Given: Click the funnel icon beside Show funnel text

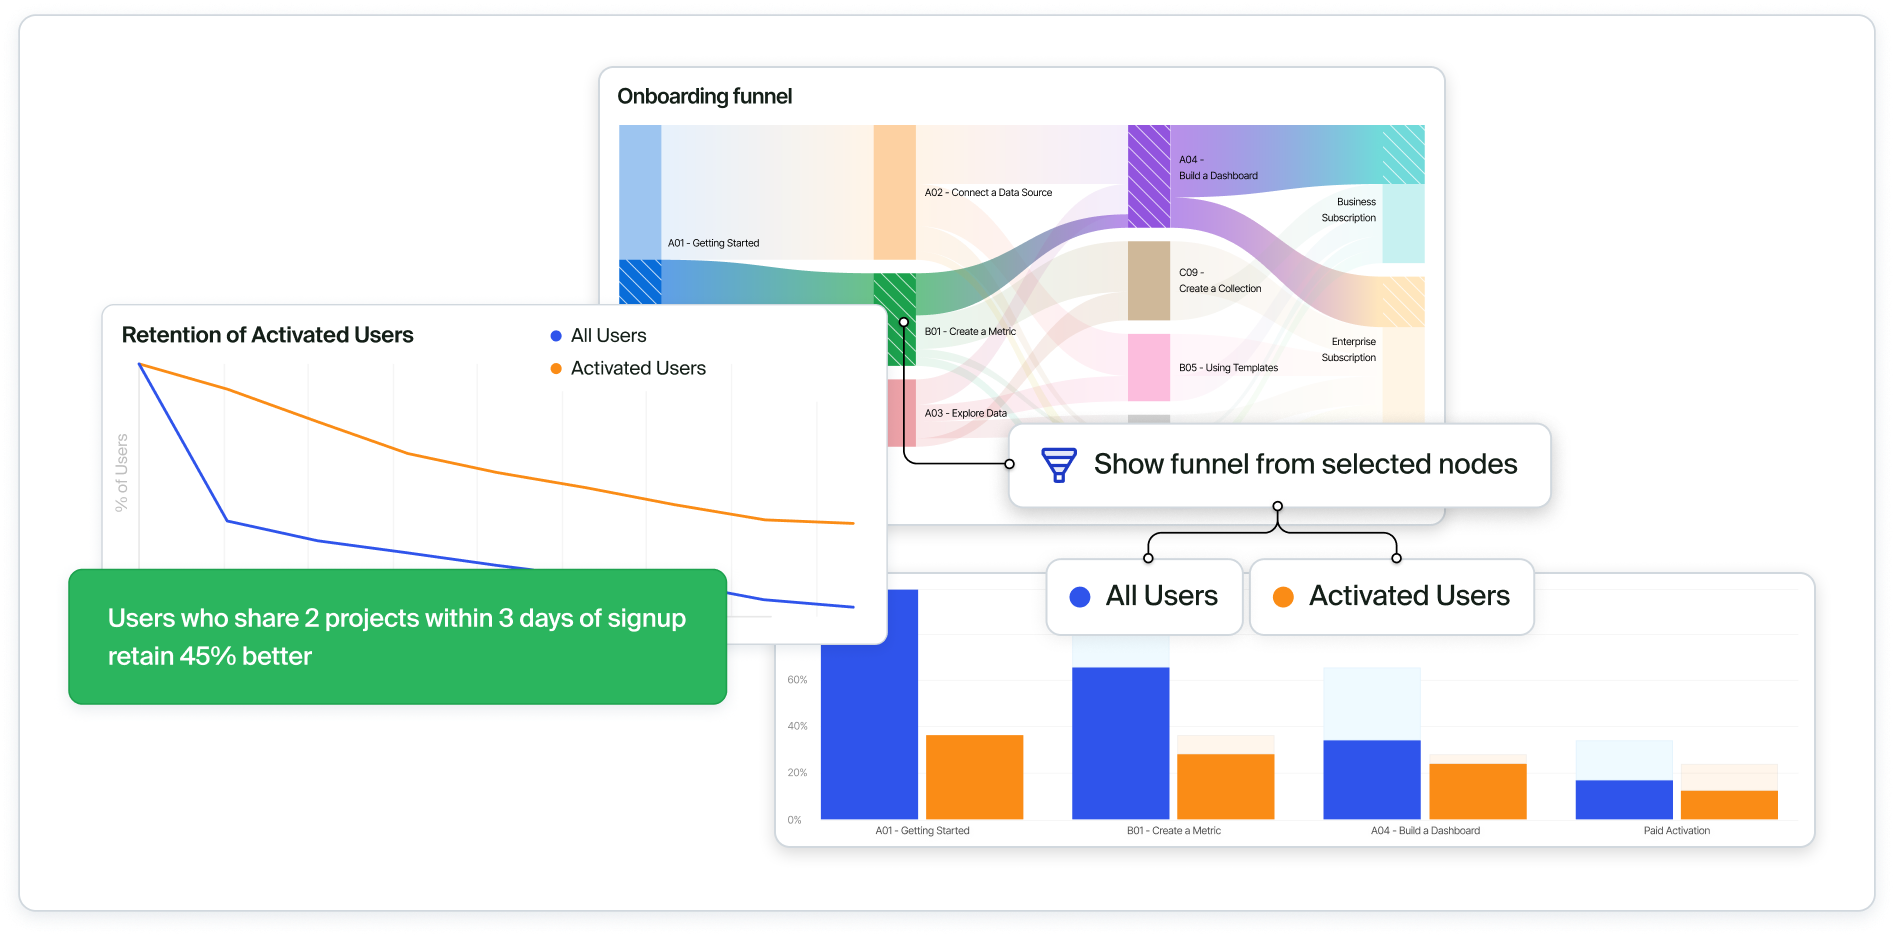Looking at the screenshot, I should click(1058, 465).
